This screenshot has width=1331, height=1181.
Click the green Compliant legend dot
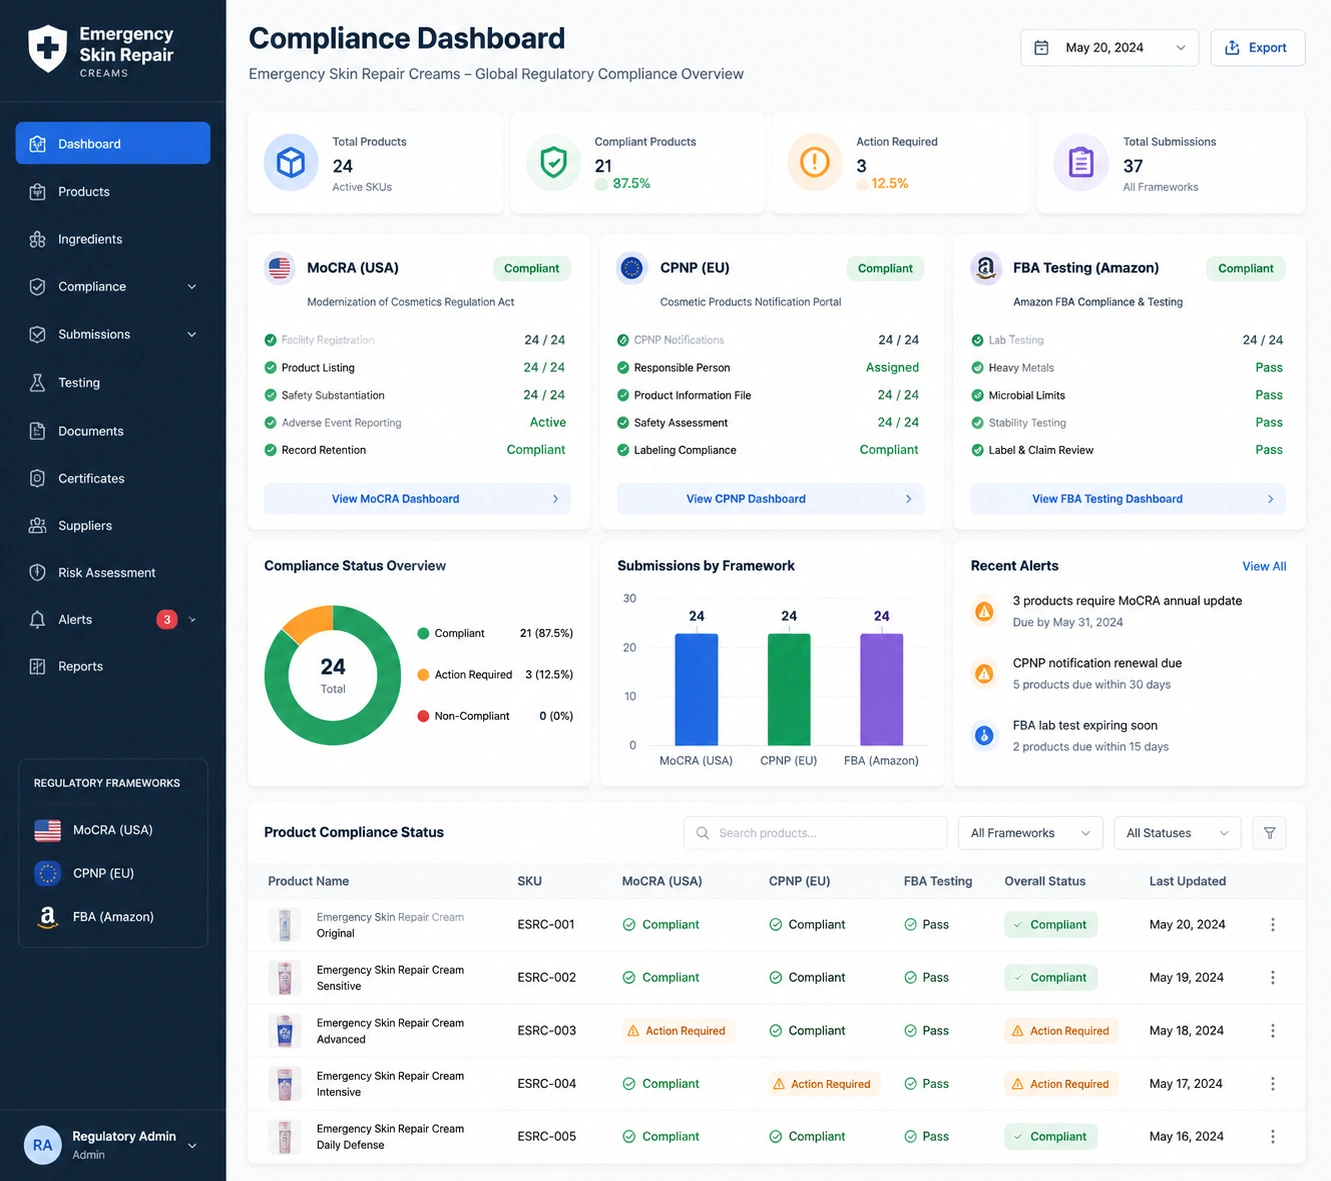click(423, 633)
